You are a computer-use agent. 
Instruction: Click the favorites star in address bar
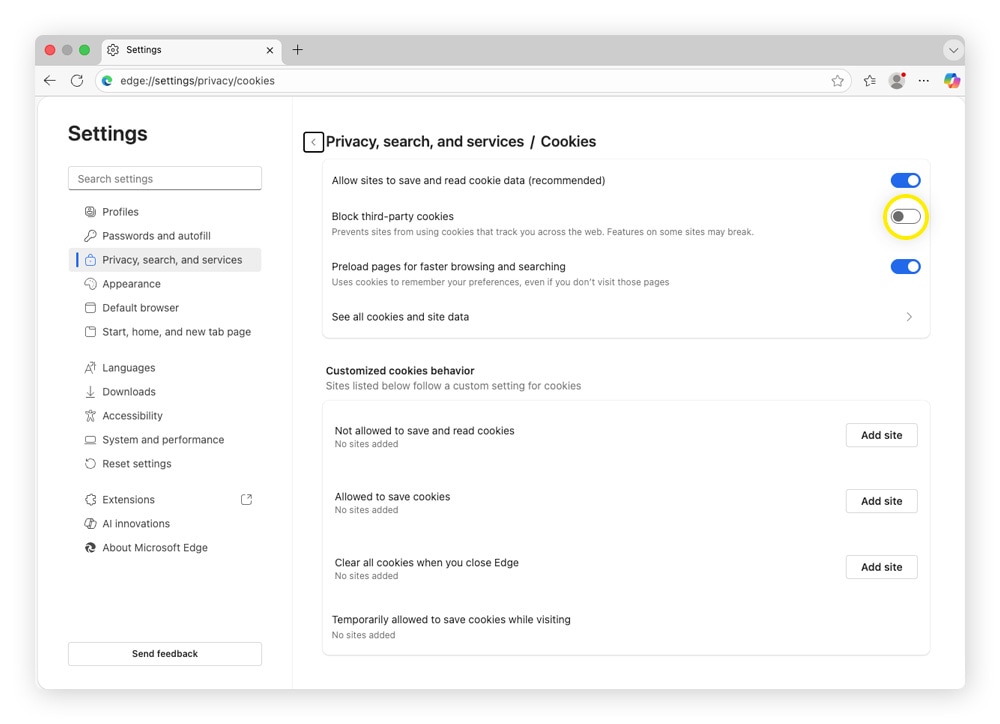838,80
